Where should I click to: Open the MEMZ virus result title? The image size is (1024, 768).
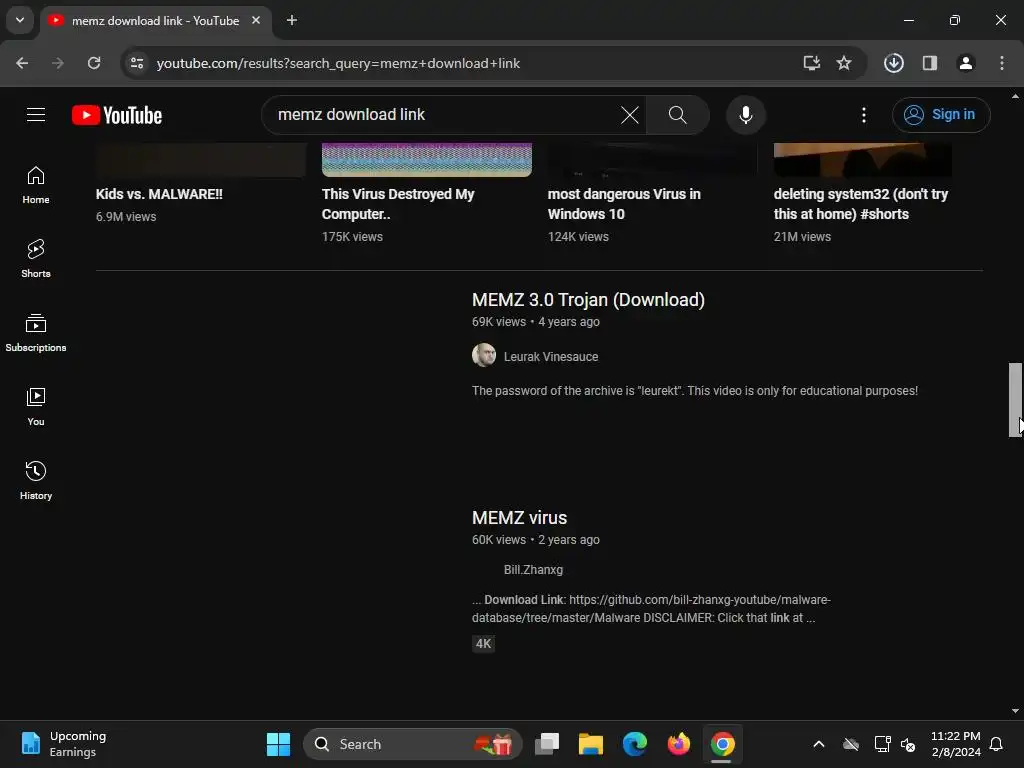point(519,518)
